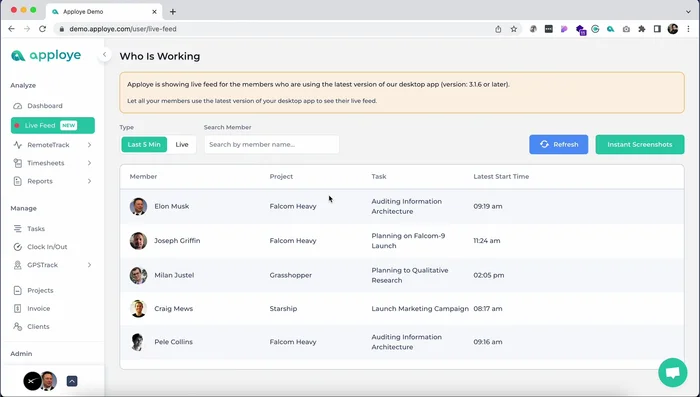Click Milan Justel's avatar
Screen dimensions: 700x397
[x=138, y=276]
